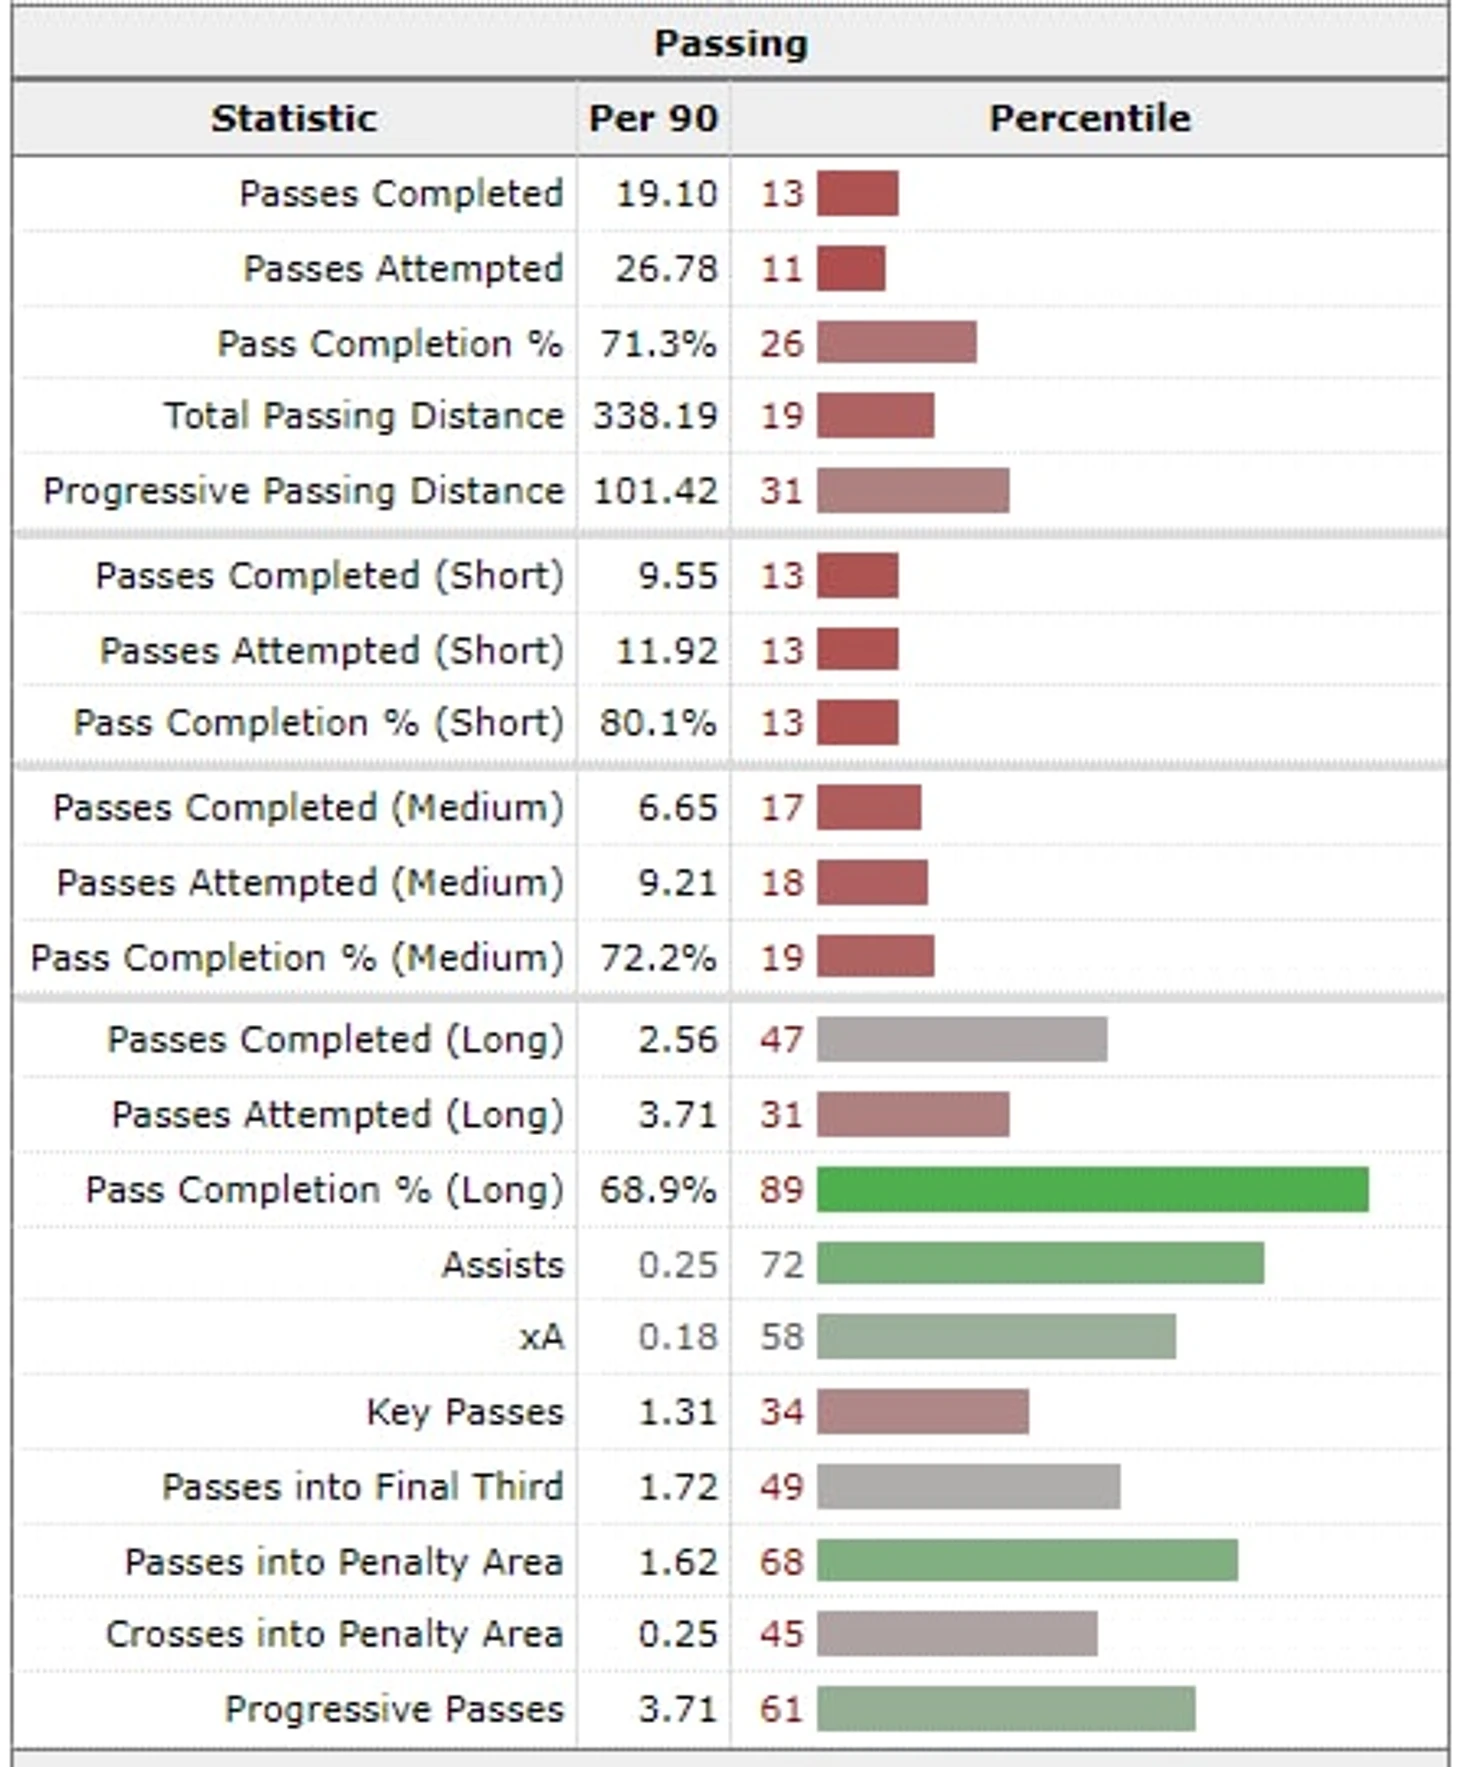Click the 89 percentile number
The width and height of the screenshot is (1460, 1767).
781,1190
